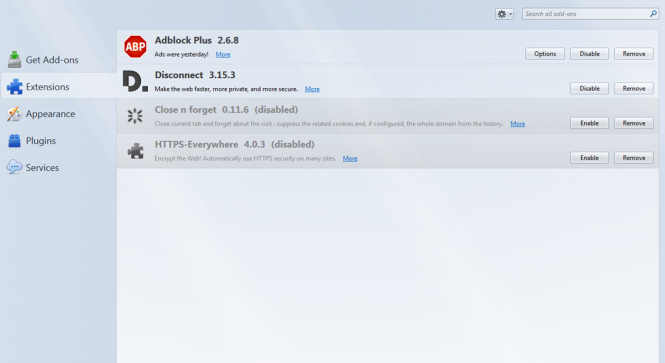Open the More link for Close n forget
Viewport: 665px width, 363px height.
click(517, 124)
